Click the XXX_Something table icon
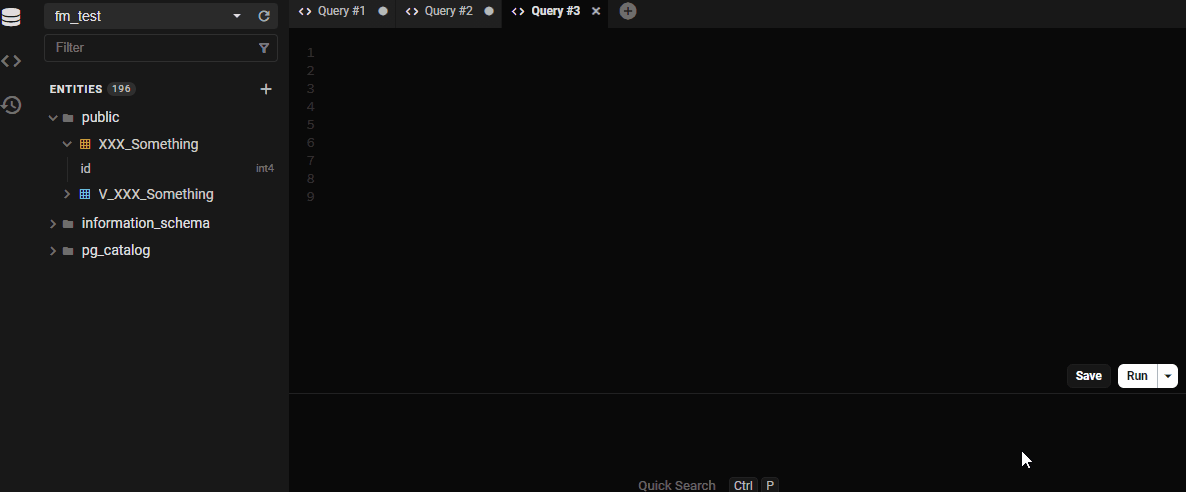Screen dimensions: 1186x492 pos(85,144)
